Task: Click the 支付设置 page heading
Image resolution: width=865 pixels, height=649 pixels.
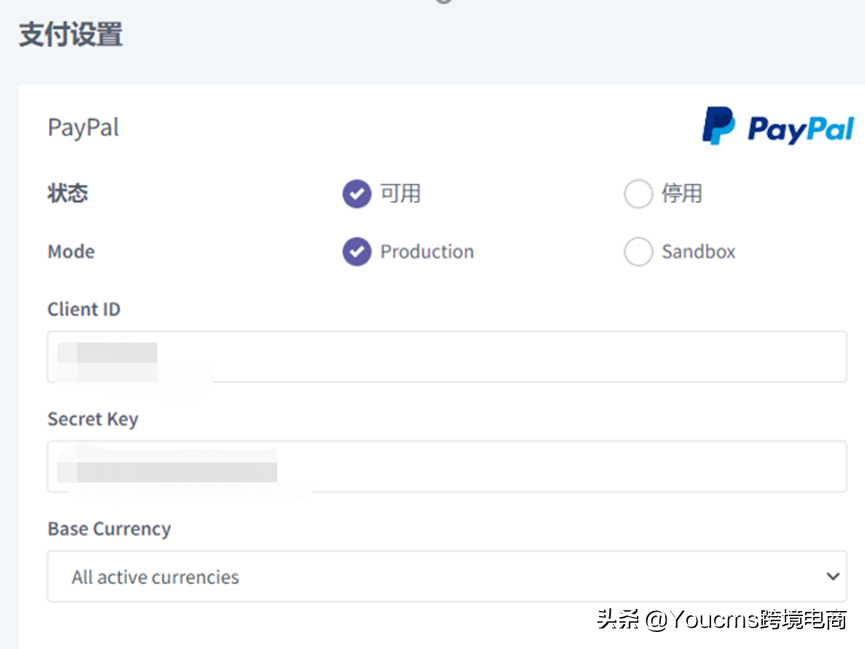Action: (71, 34)
